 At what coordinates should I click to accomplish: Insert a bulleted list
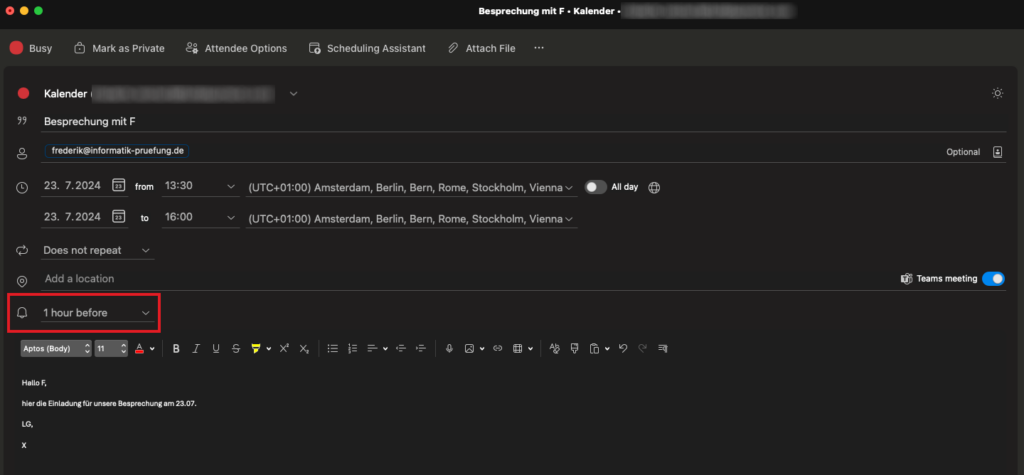click(333, 348)
